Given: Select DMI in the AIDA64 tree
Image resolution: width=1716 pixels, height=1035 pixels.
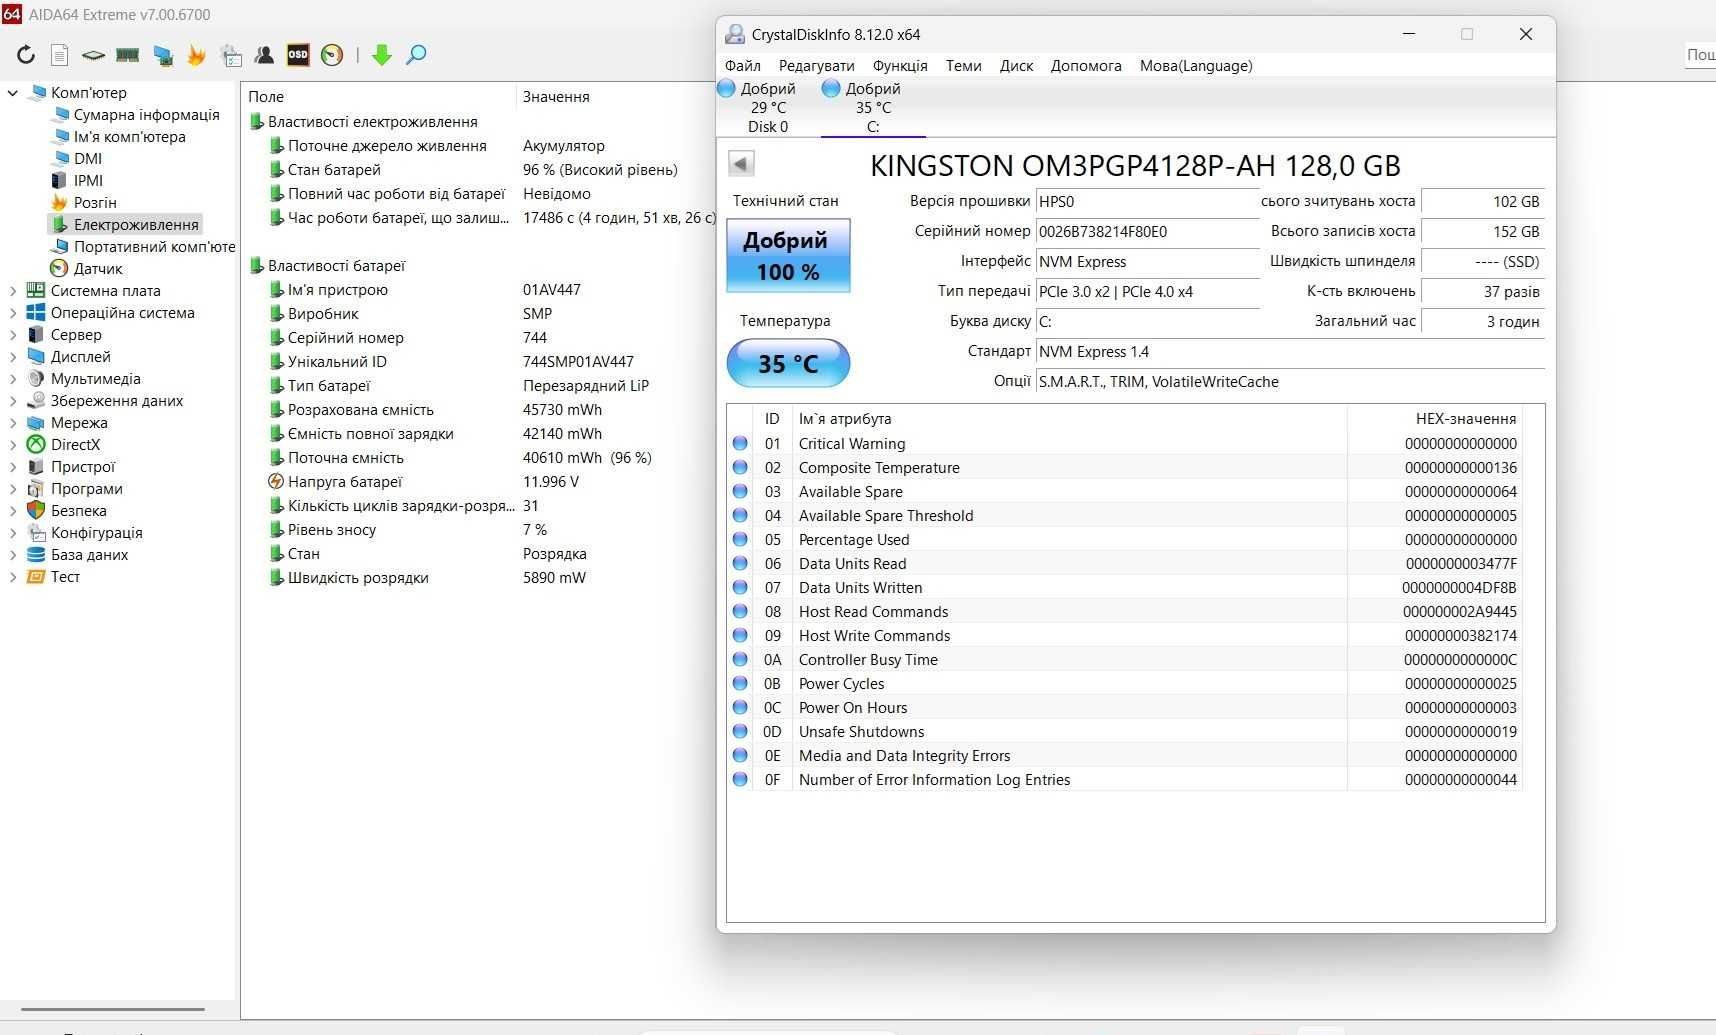Looking at the screenshot, I should pos(88,158).
